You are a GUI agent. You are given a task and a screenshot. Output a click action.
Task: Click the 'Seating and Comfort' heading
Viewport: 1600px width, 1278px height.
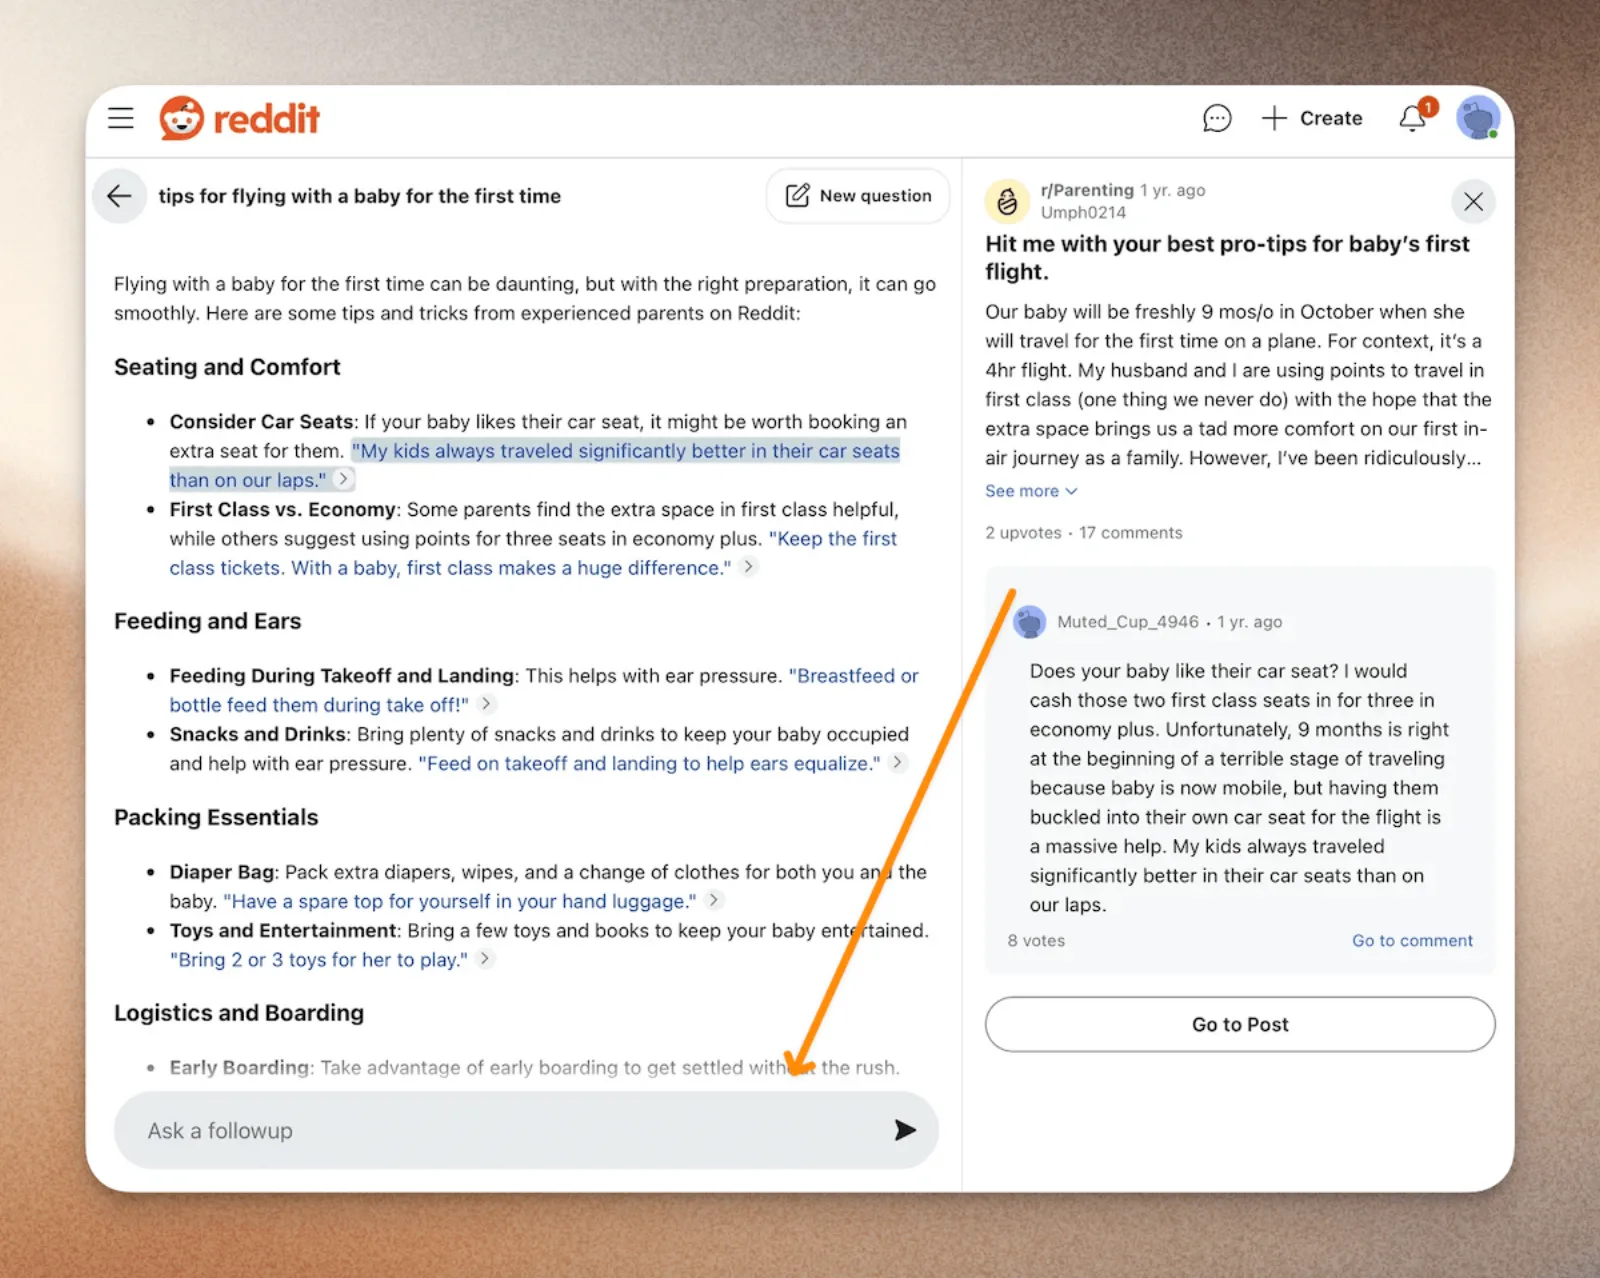tap(227, 367)
